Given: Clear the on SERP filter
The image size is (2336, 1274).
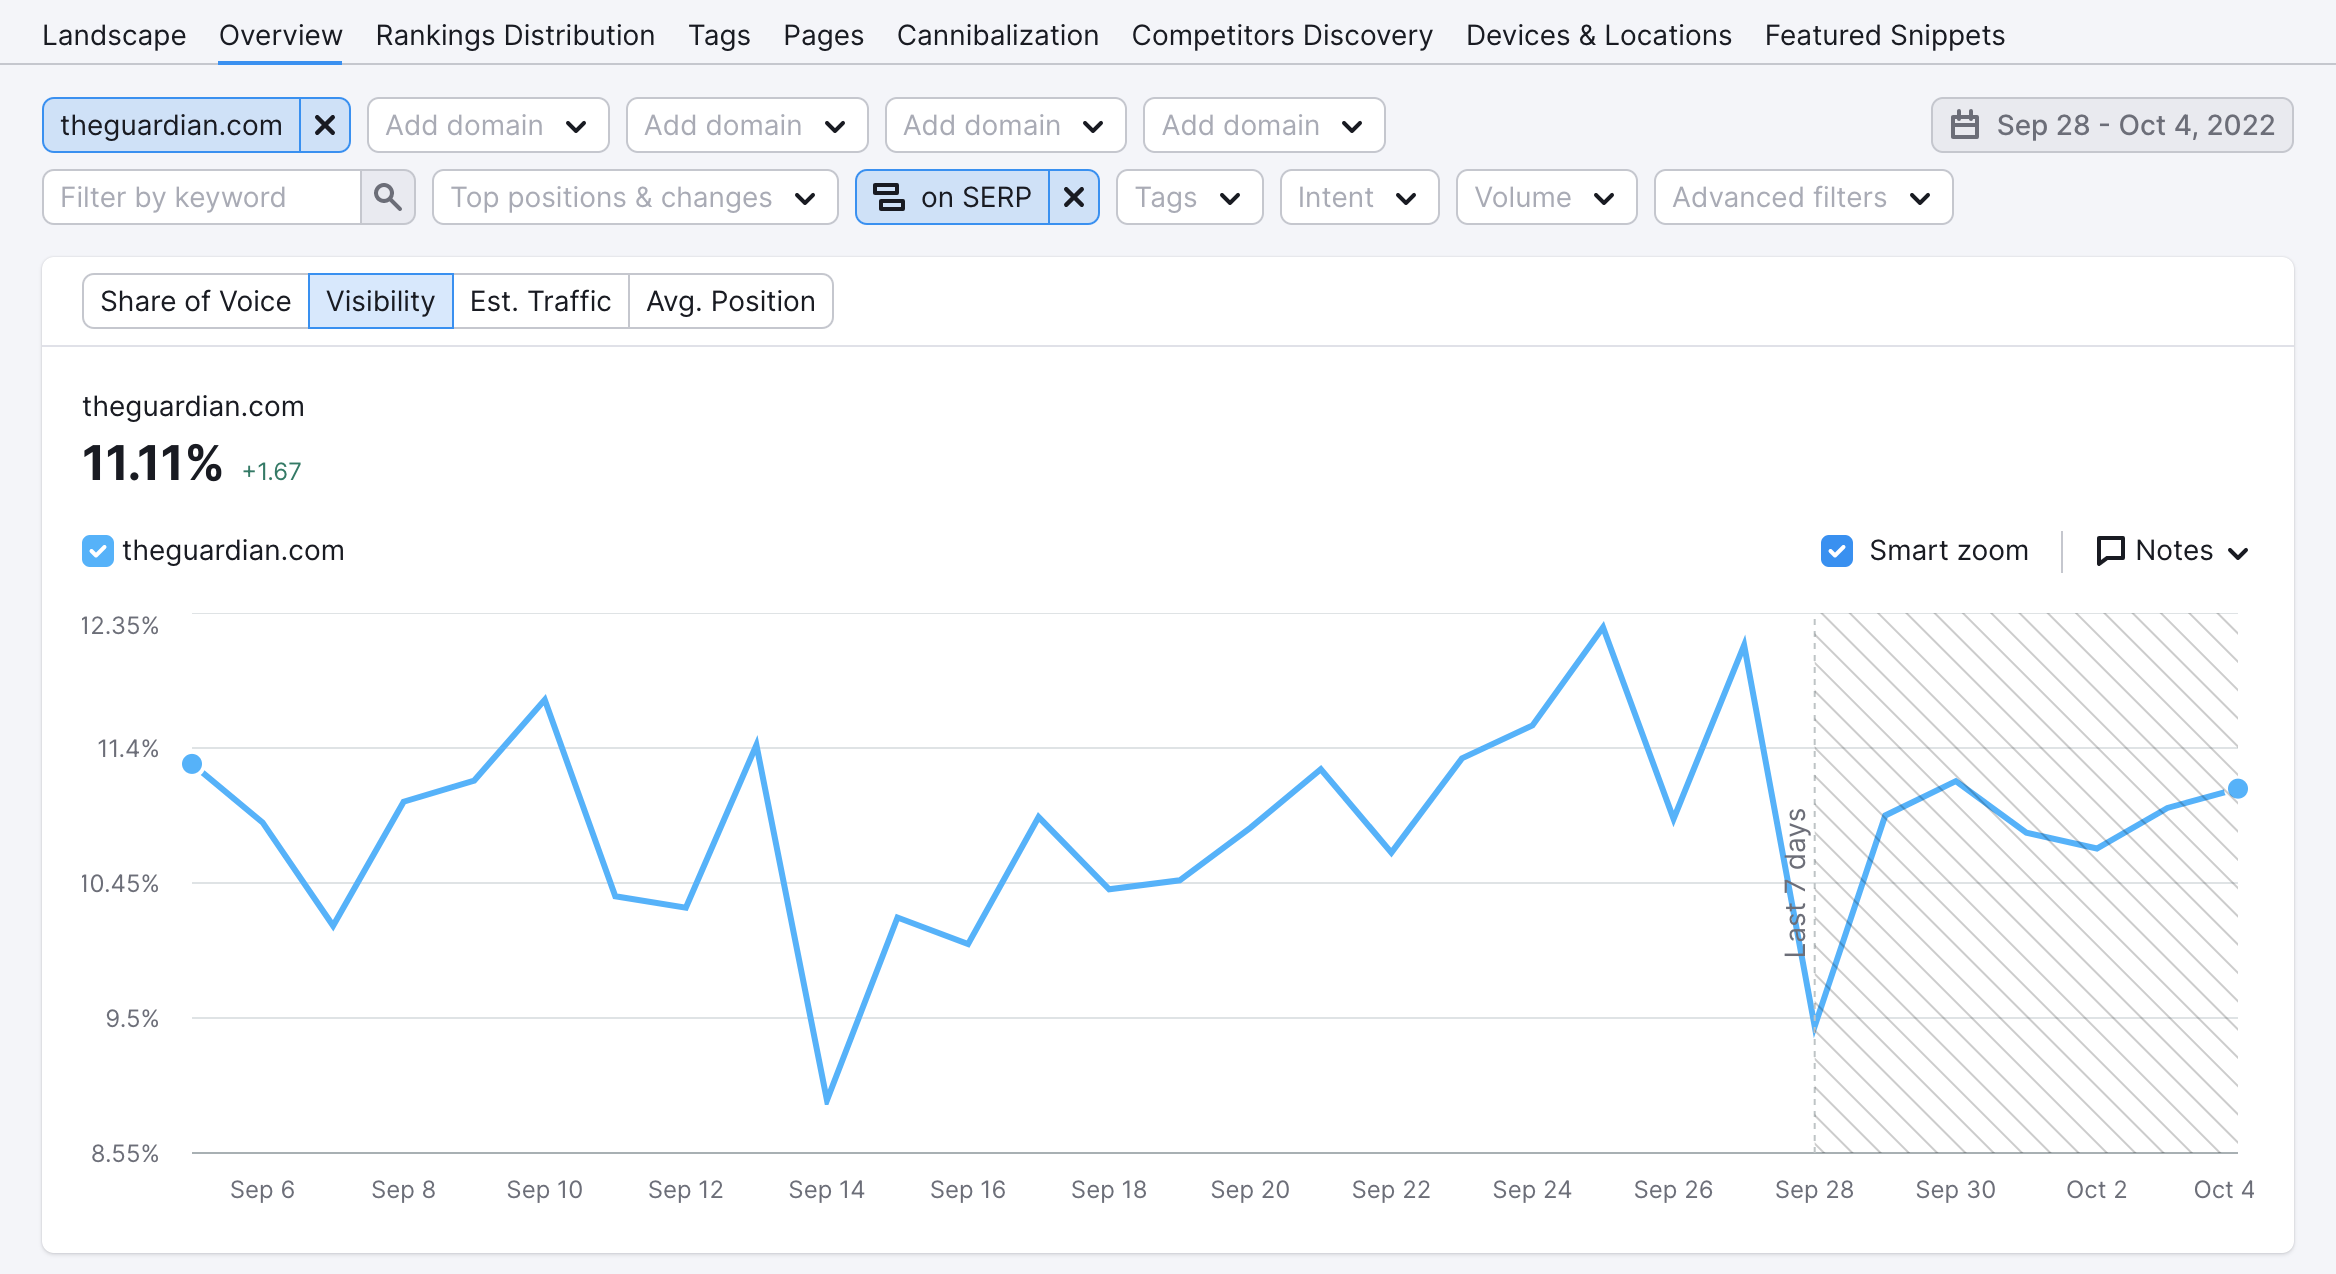Looking at the screenshot, I should pos(1074,197).
